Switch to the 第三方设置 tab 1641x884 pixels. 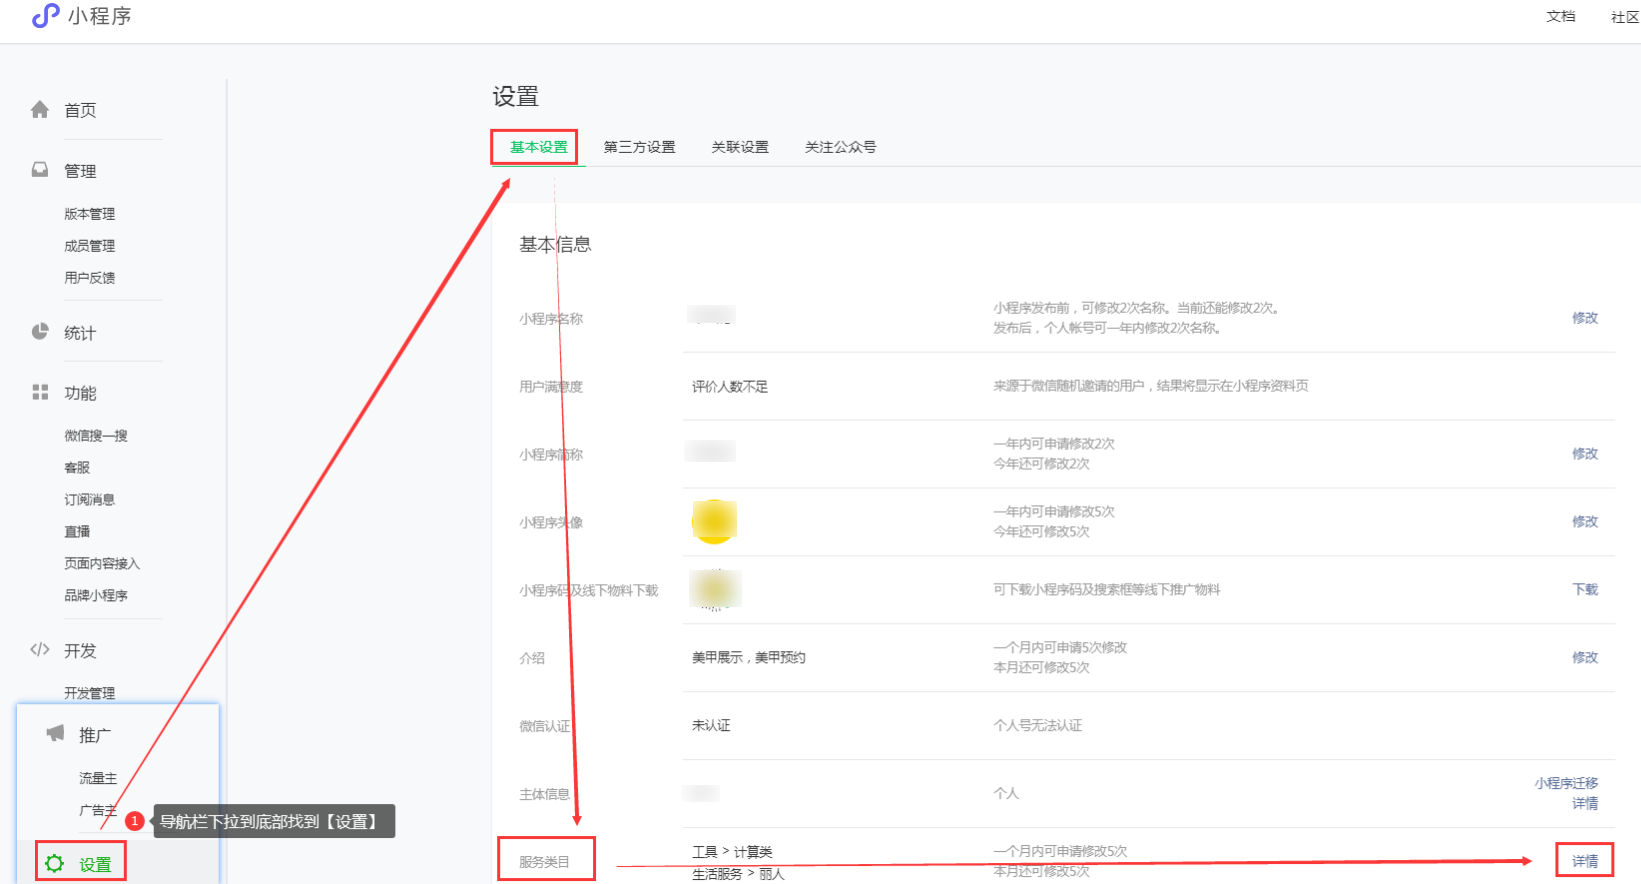click(x=639, y=147)
